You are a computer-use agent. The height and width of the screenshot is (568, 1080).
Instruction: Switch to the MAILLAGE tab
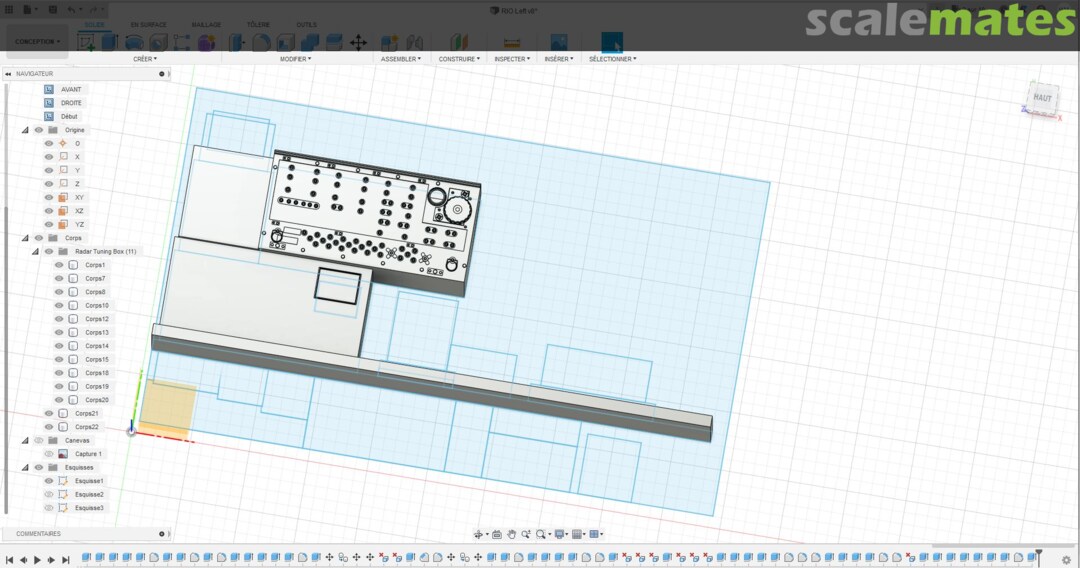206,24
